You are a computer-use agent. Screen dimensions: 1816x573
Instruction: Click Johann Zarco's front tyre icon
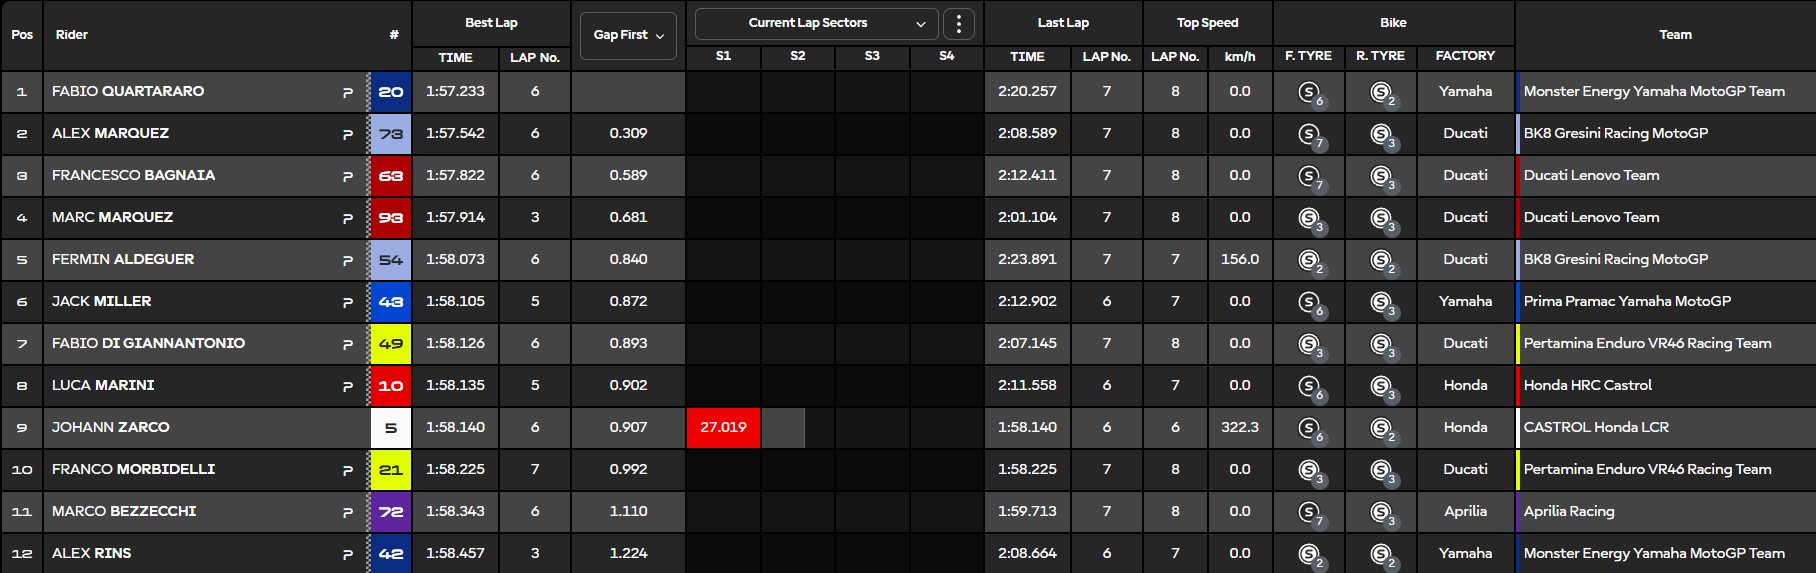click(1308, 428)
